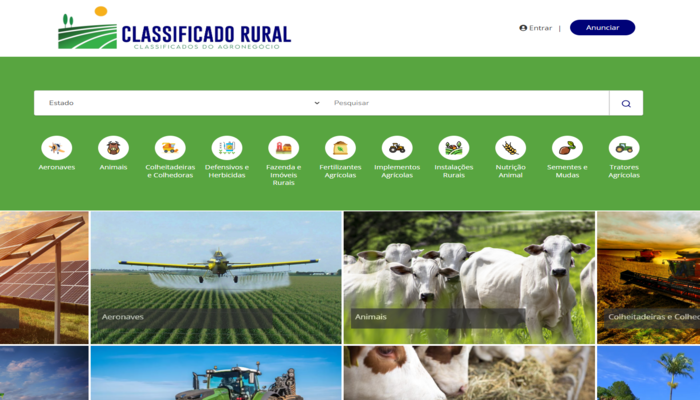Click the Pesquisar search field
The height and width of the screenshot is (400, 700).
[468, 103]
